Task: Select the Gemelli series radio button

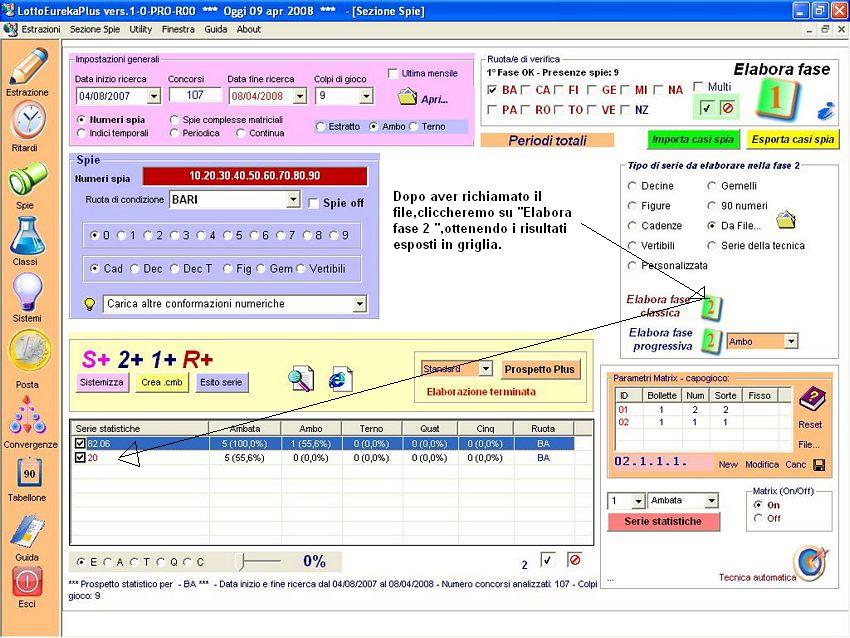Action: (711, 186)
